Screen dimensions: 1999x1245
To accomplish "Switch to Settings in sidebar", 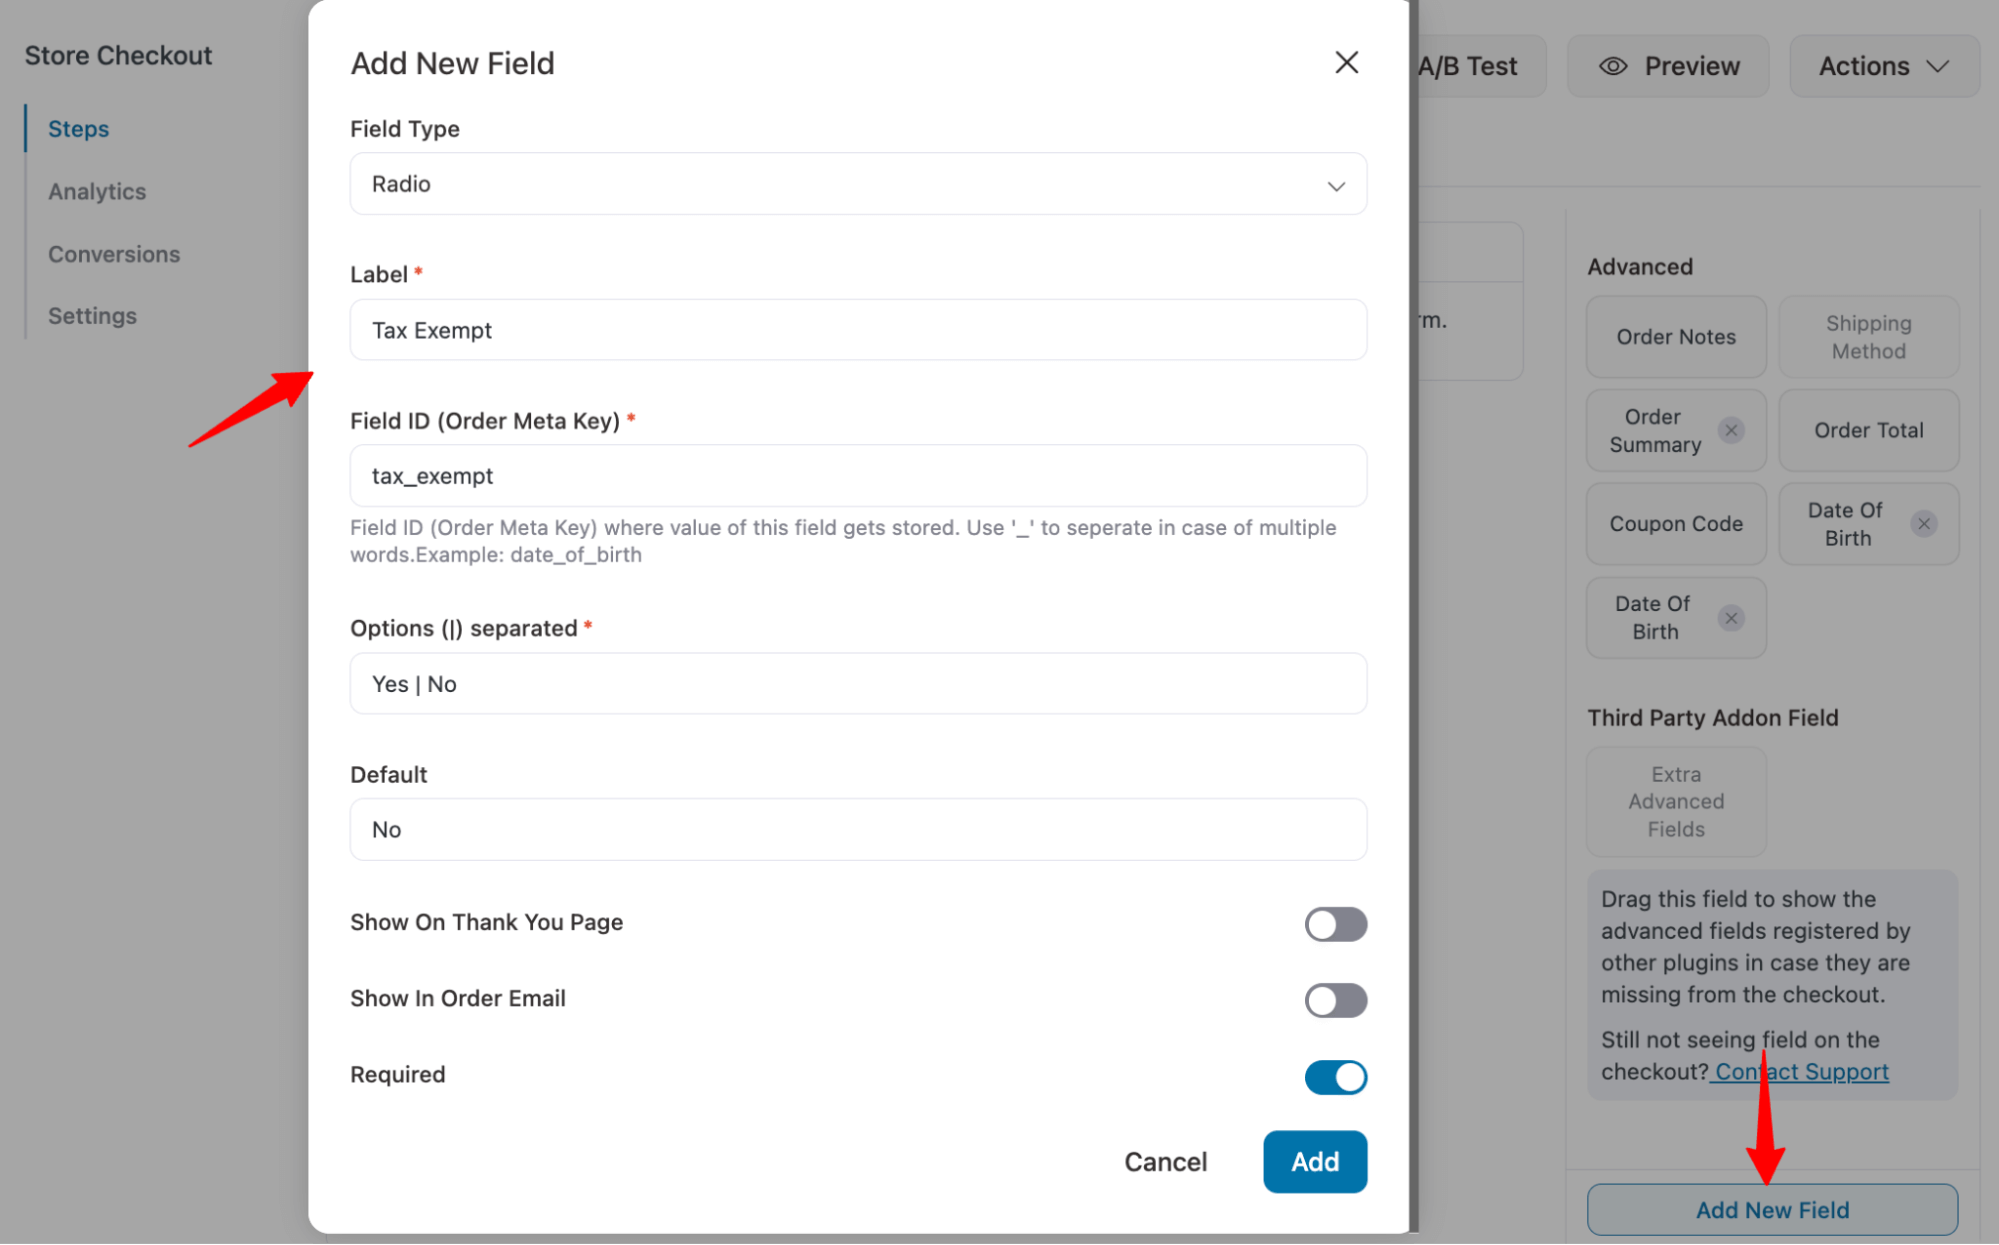I will [92, 316].
